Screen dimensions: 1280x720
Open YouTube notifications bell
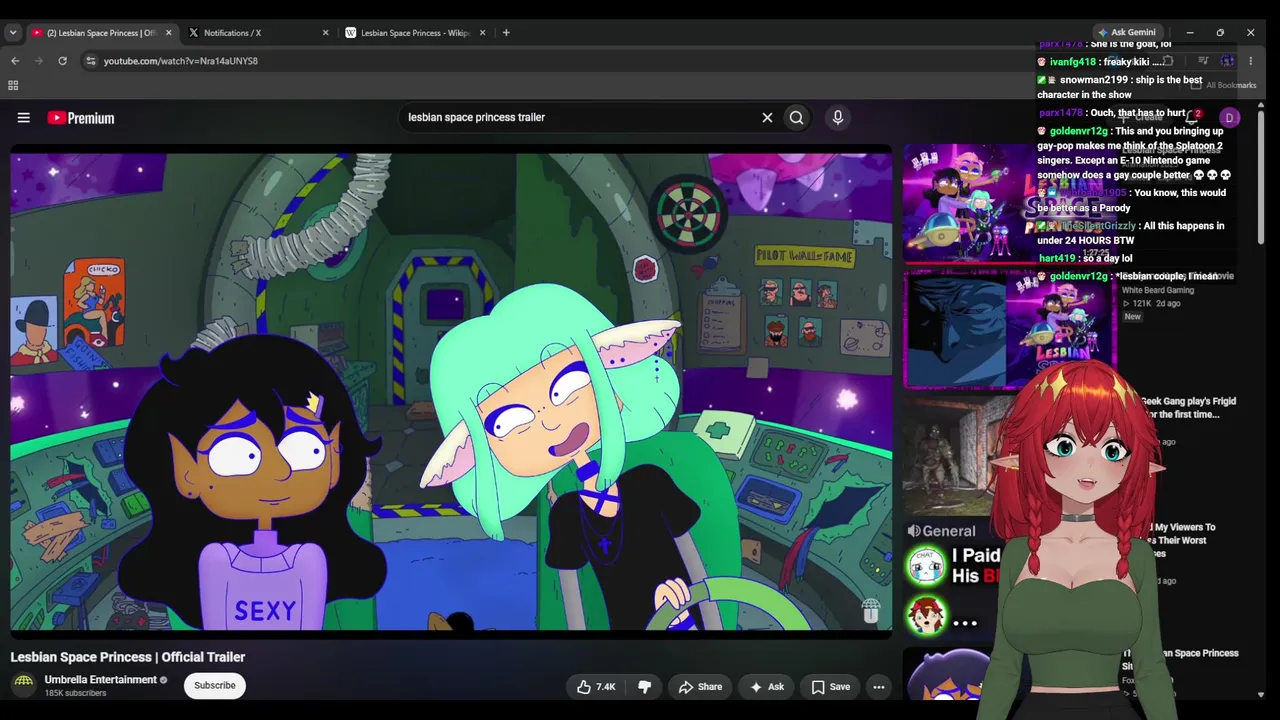pos(1191,118)
